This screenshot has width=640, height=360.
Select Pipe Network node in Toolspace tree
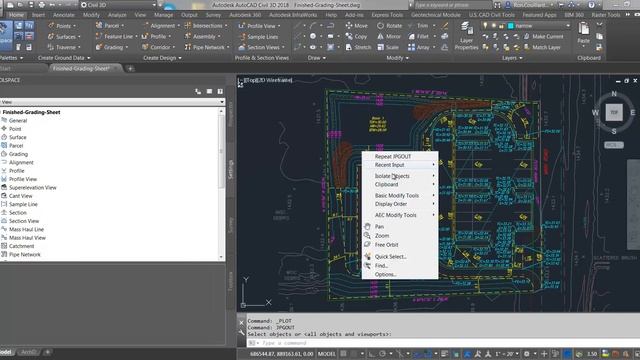[x=24, y=254]
